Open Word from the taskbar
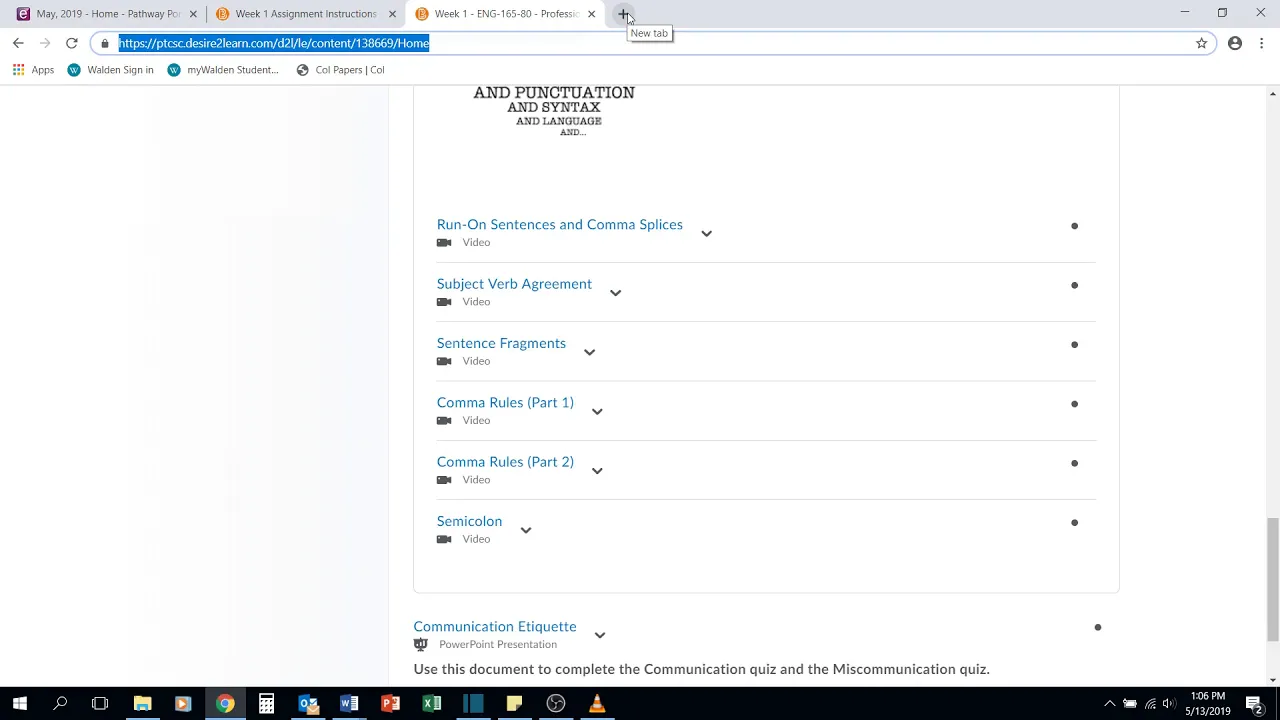Image resolution: width=1280 pixels, height=720 pixels. click(349, 704)
